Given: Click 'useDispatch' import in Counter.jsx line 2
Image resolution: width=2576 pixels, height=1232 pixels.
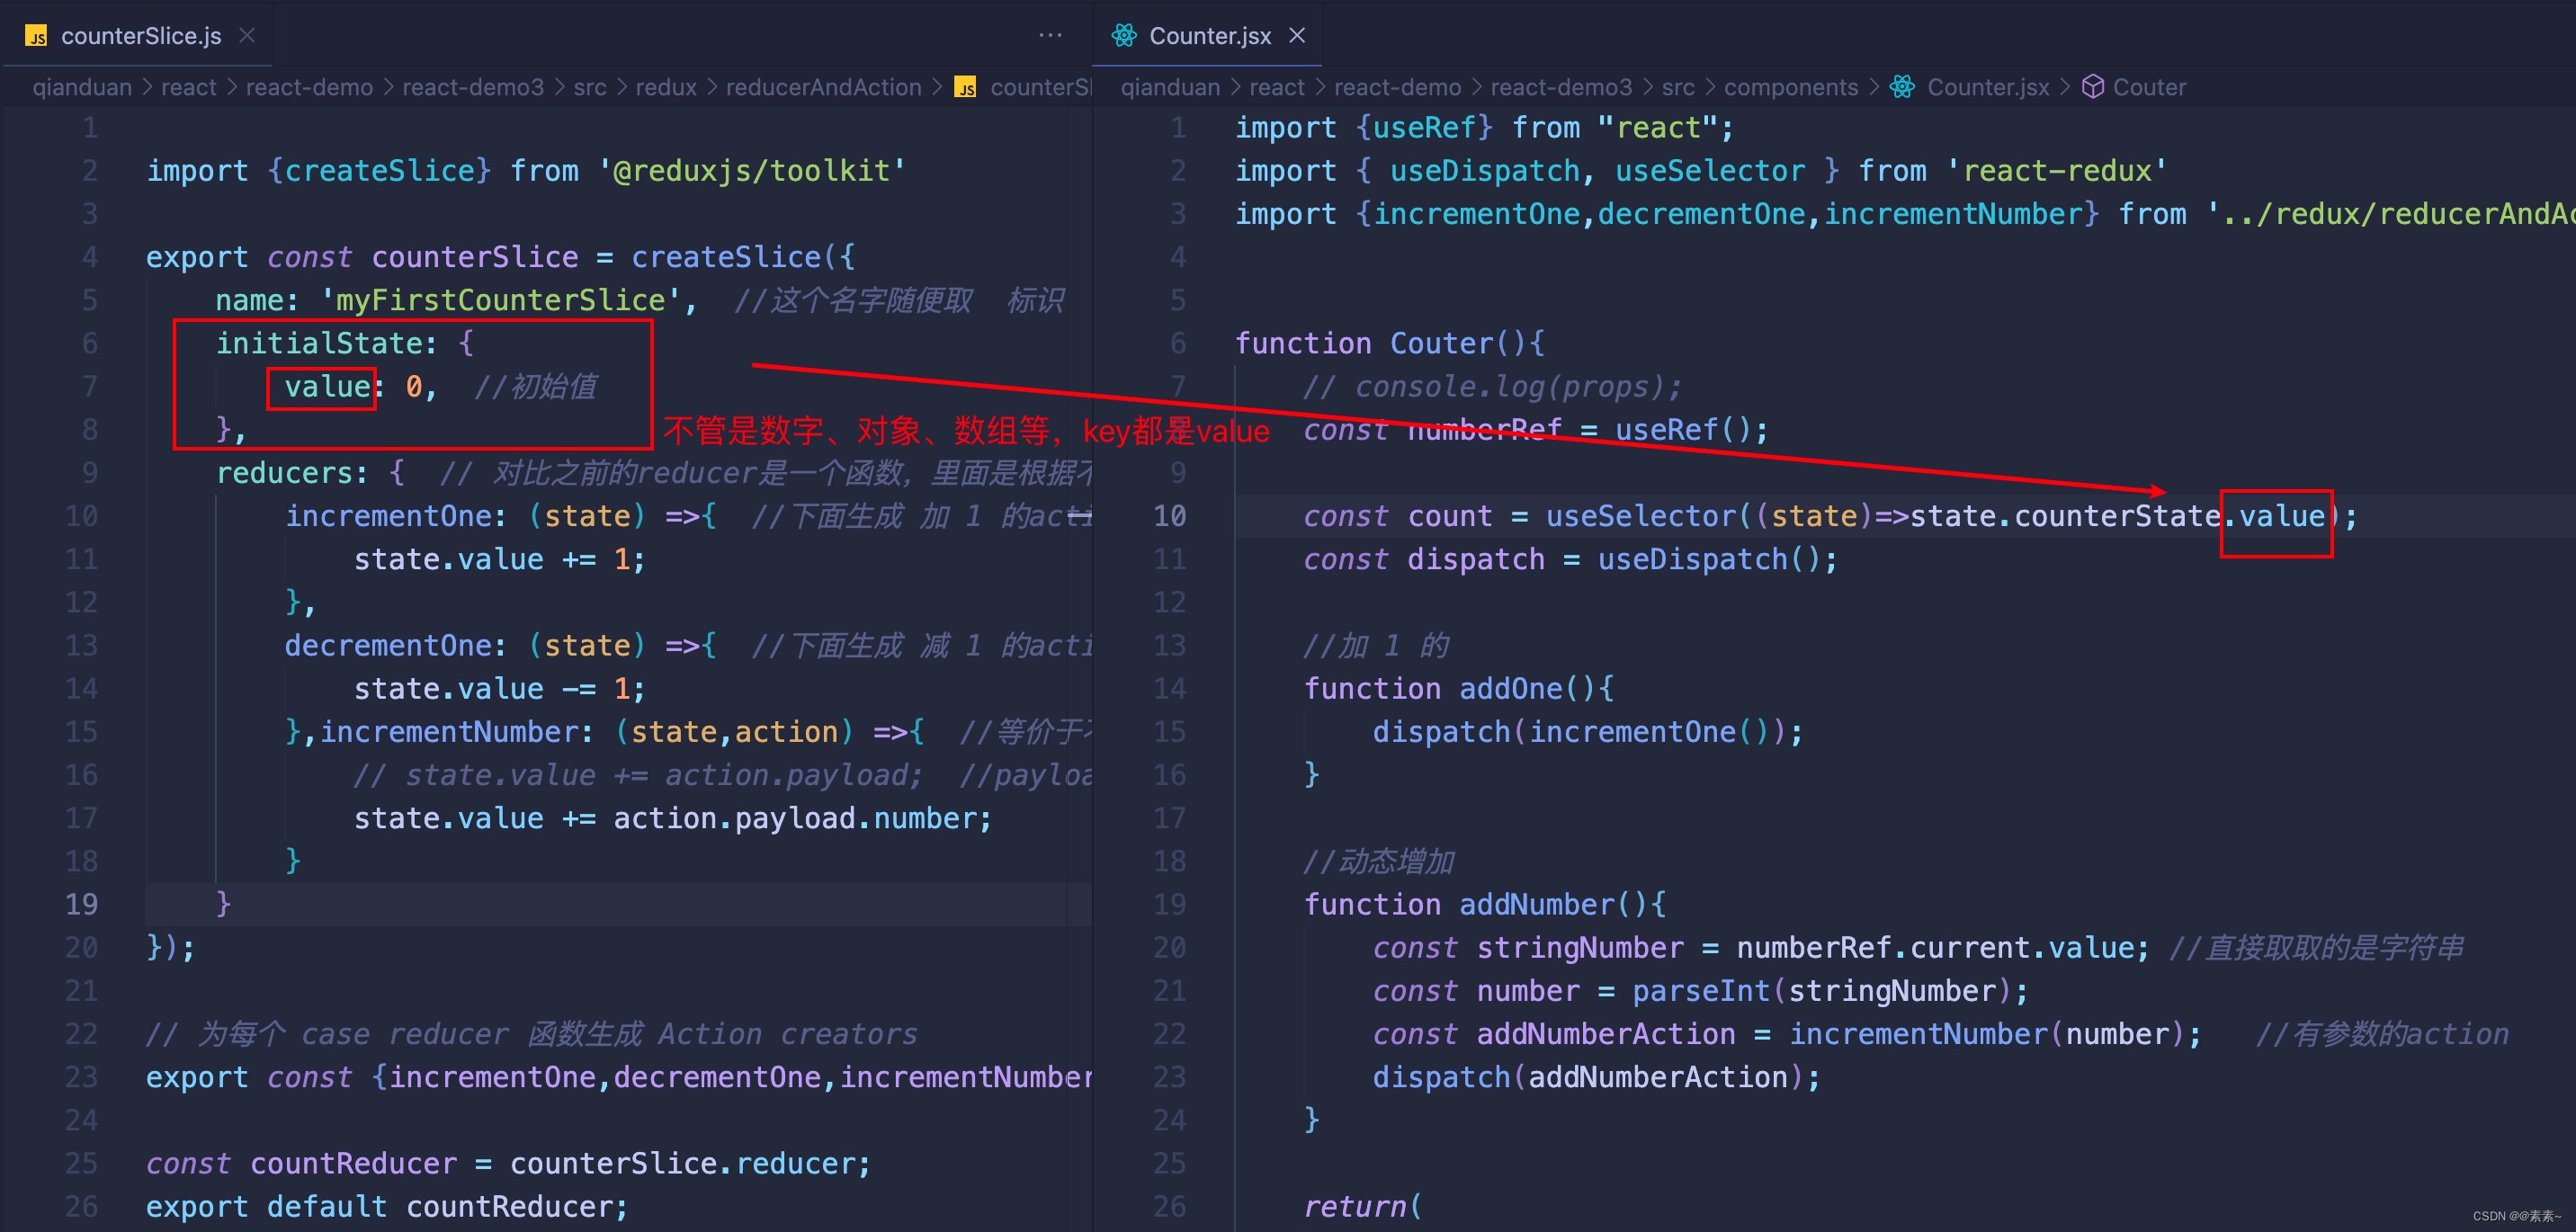Looking at the screenshot, I should click(1485, 171).
